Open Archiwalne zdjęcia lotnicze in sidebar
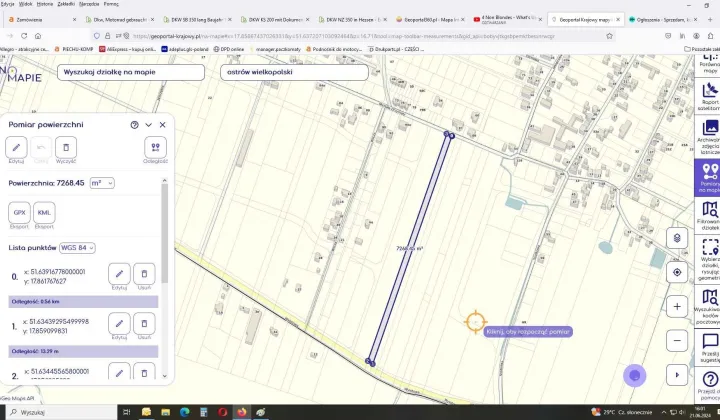Image resolution: width=720 pixels, height=420 pixels. click(x=710, y=136)
